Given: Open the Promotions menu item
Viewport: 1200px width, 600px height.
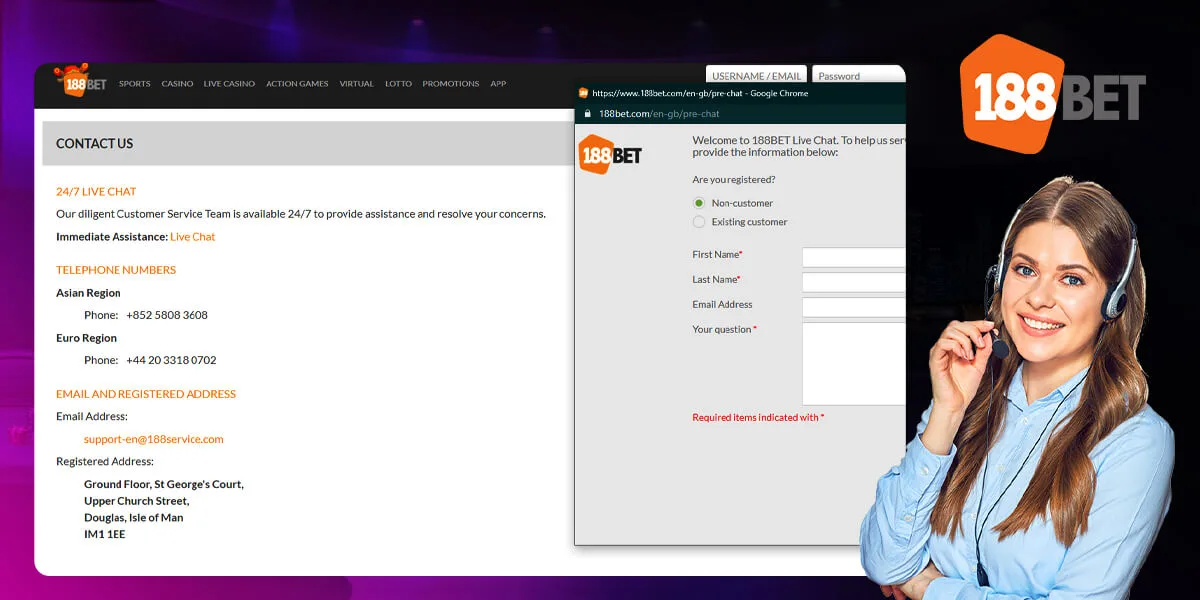Looking at the screenshot, I should click(x=450, y=84).
